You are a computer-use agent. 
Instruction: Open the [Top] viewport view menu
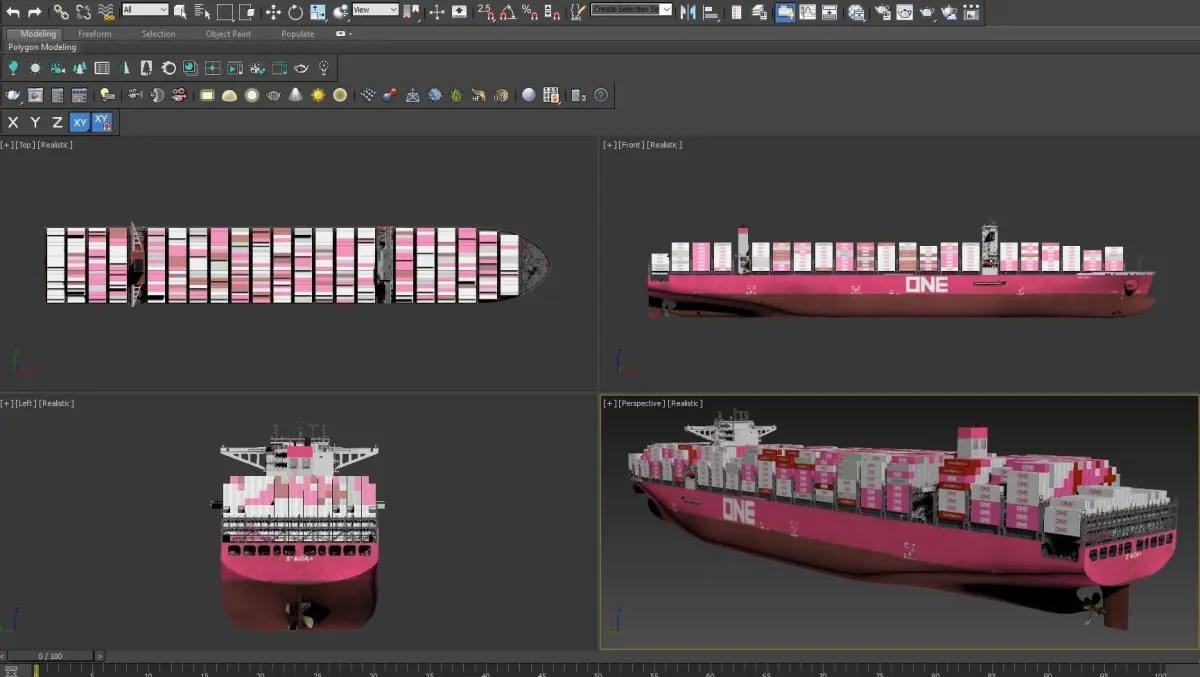pyautogui.click(x=25, y=145)
